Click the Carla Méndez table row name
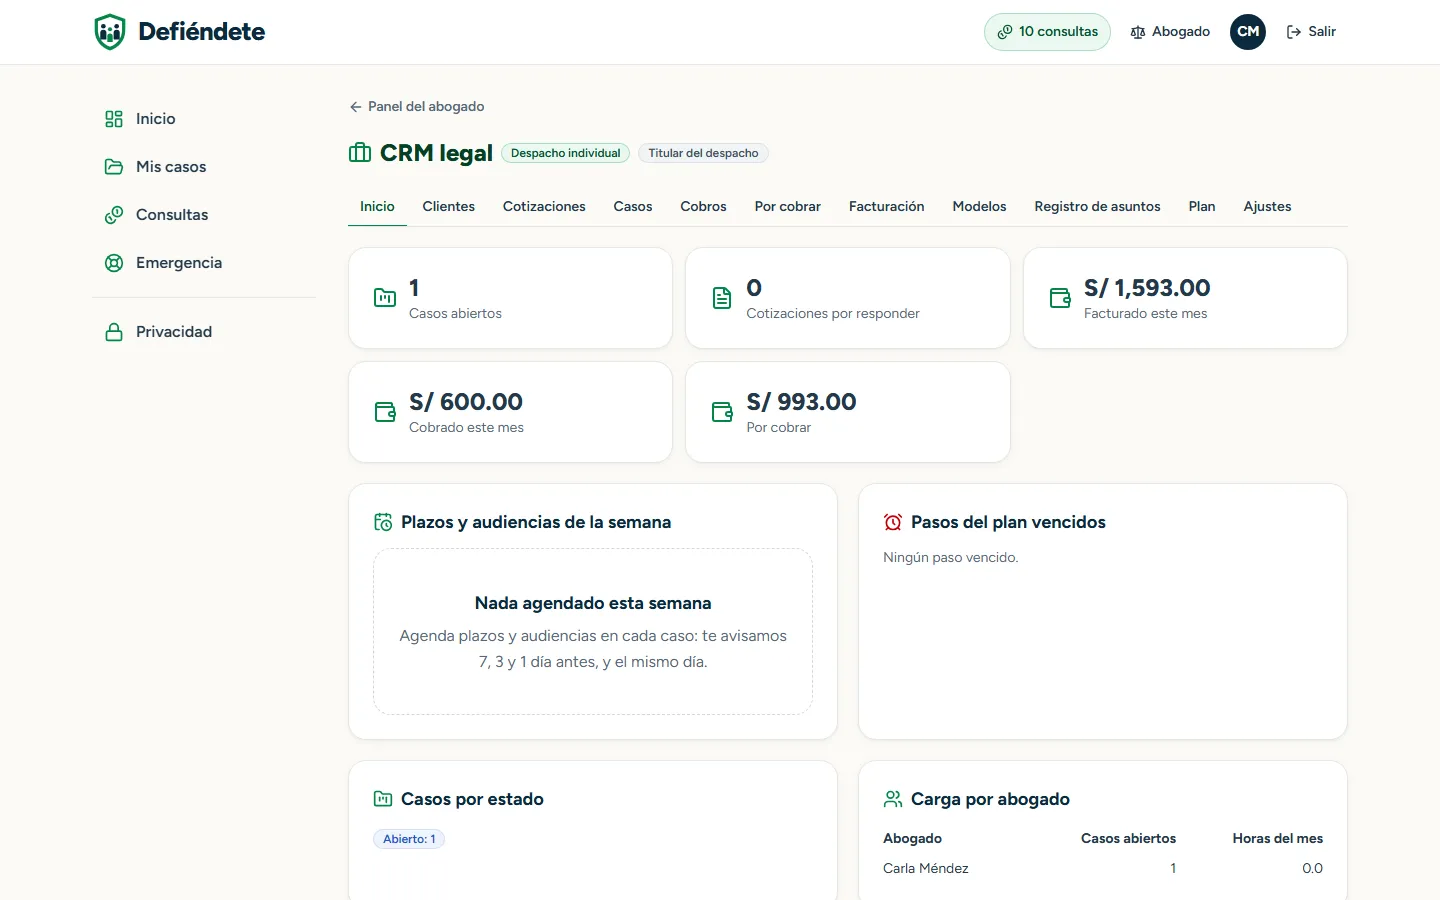 tap(926, 869)
